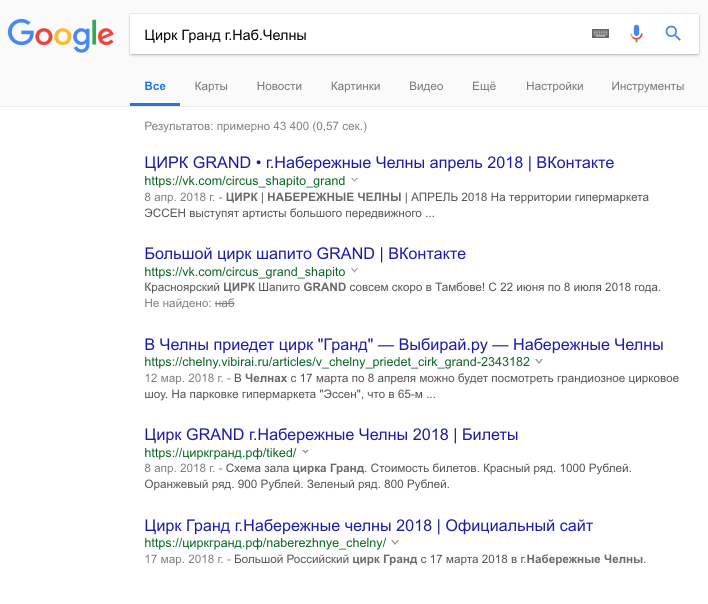Open Большой цирк шапито GRAND result
Image resolution: width=708 pixels, height=604 pixels.
[x=305, y=253]
